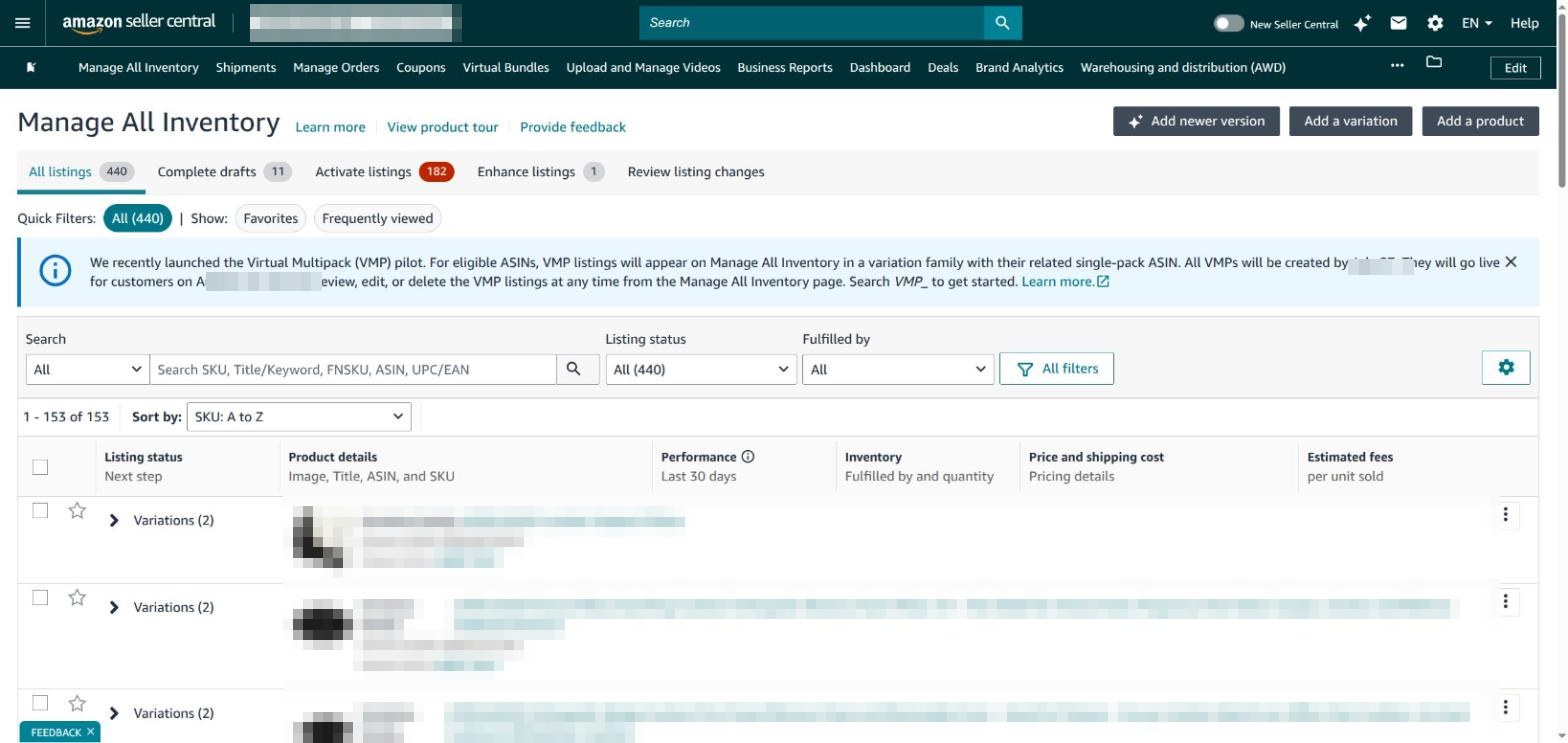Switch to Activate listings tab
This screenshot has width=1568, height=743.
pos(384,171)
